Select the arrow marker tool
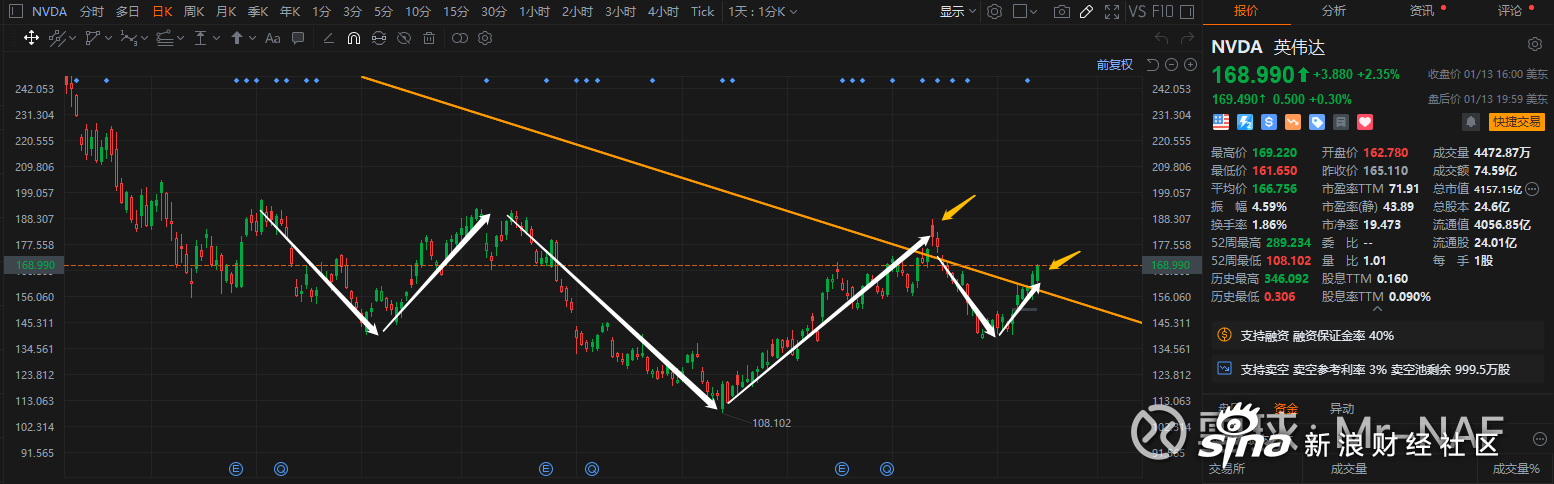Image resolution: width=1554 pixels, height=484 pixels. [237, 38]
